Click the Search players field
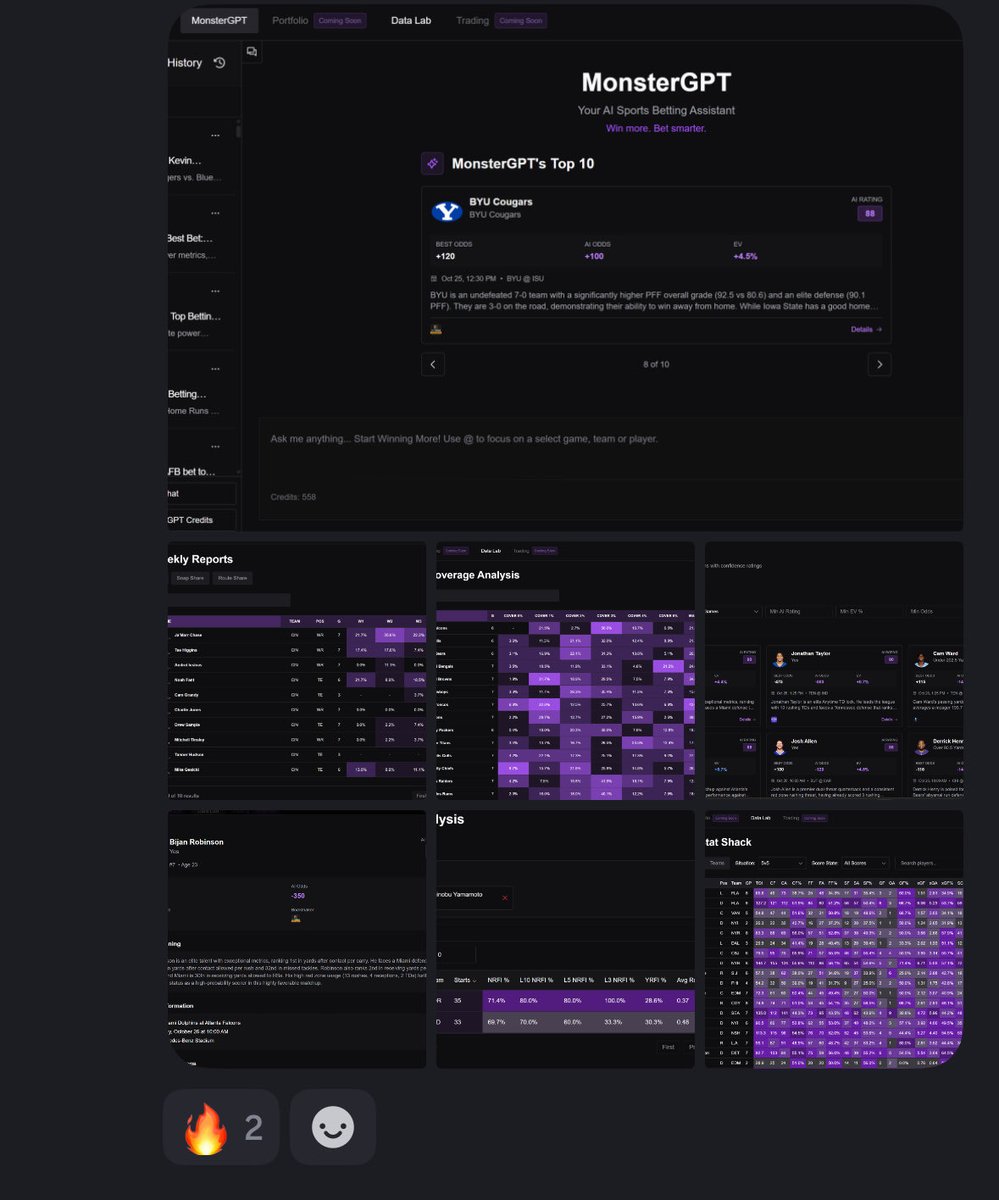Image resolution: width=999 pixels, height=1200 pixels. [x=929, y=863]
